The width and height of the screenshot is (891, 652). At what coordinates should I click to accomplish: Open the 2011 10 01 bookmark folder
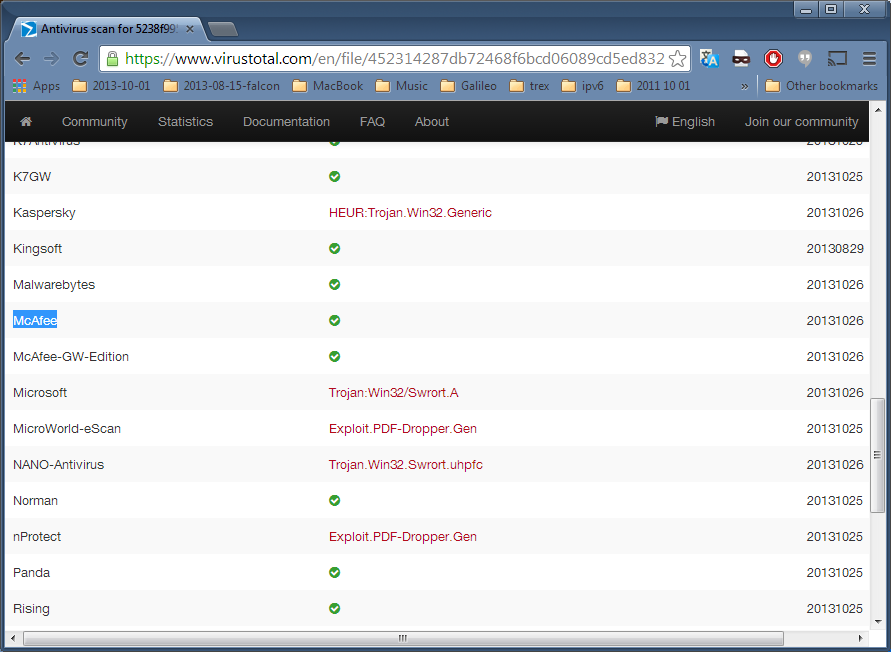click(653, 86)
